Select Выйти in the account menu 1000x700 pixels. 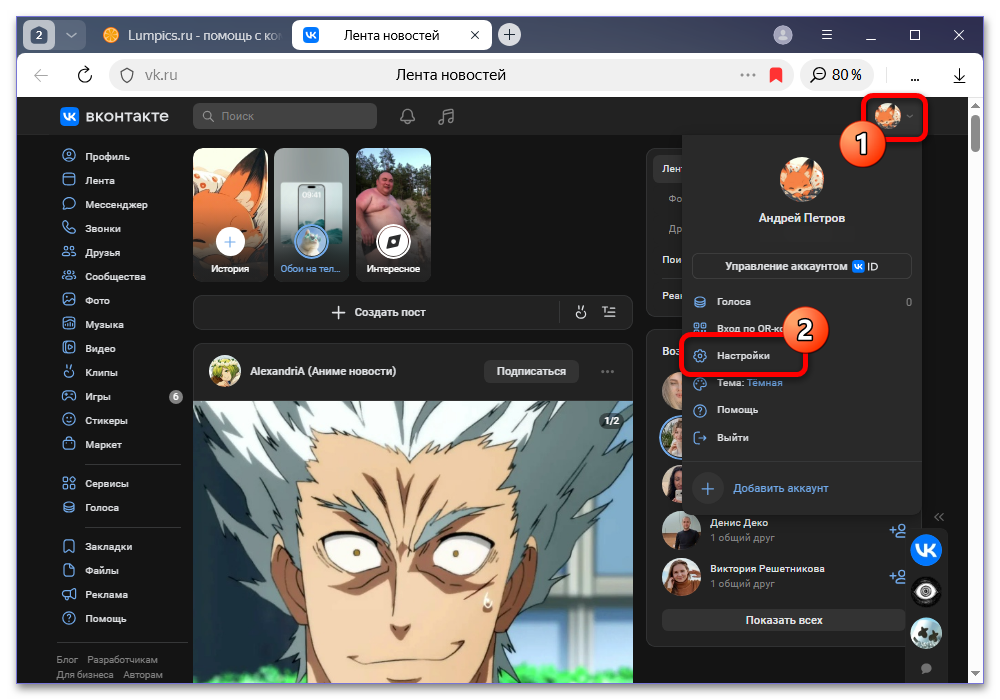(x=802, y=437)
